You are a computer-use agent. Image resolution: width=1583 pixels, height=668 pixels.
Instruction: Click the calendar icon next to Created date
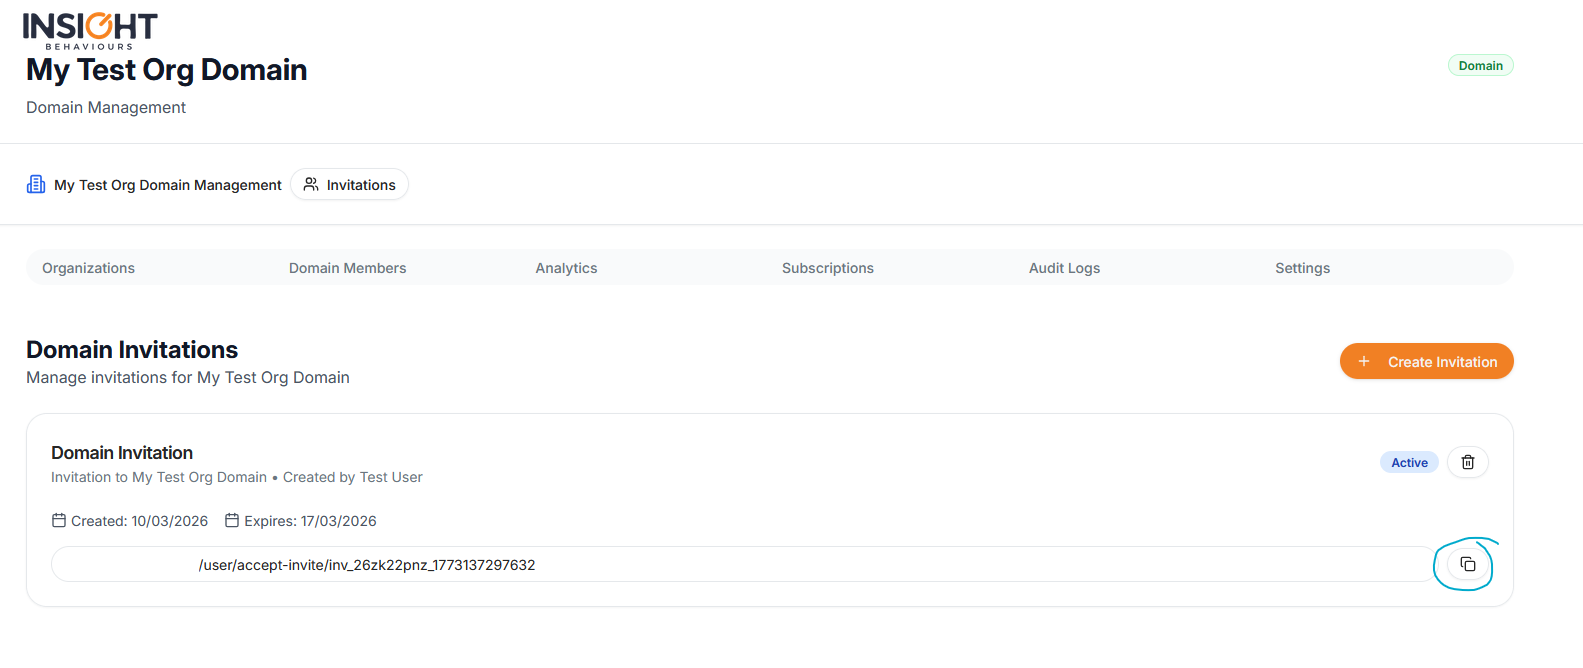coord(59,521)
